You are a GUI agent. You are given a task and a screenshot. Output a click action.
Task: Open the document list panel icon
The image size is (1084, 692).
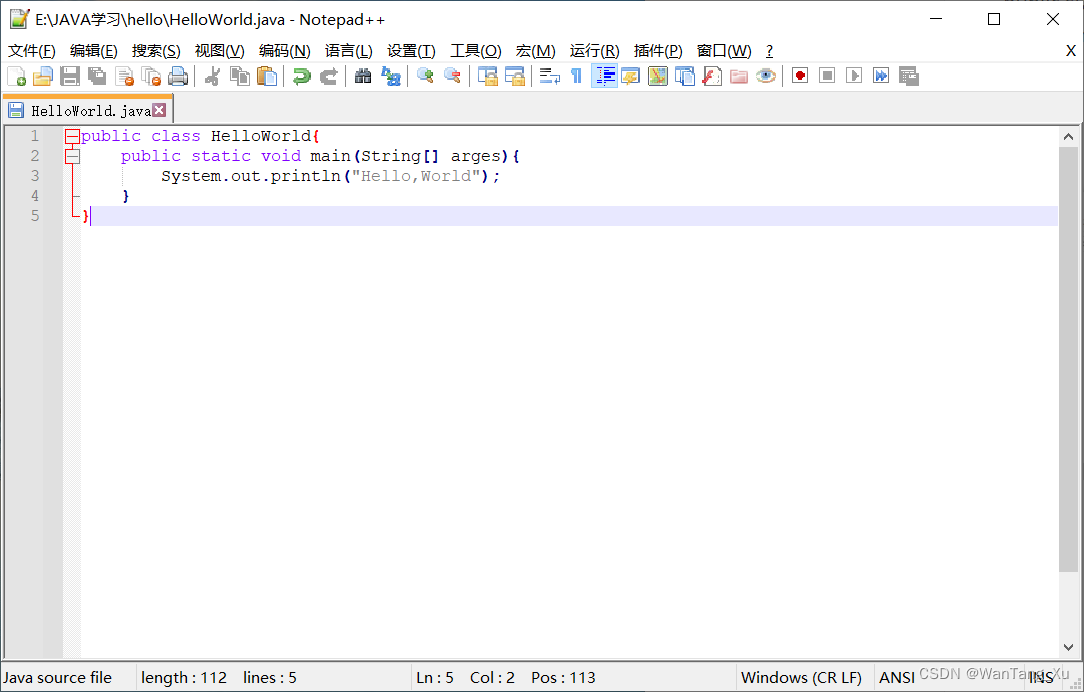tap(684, 76)
